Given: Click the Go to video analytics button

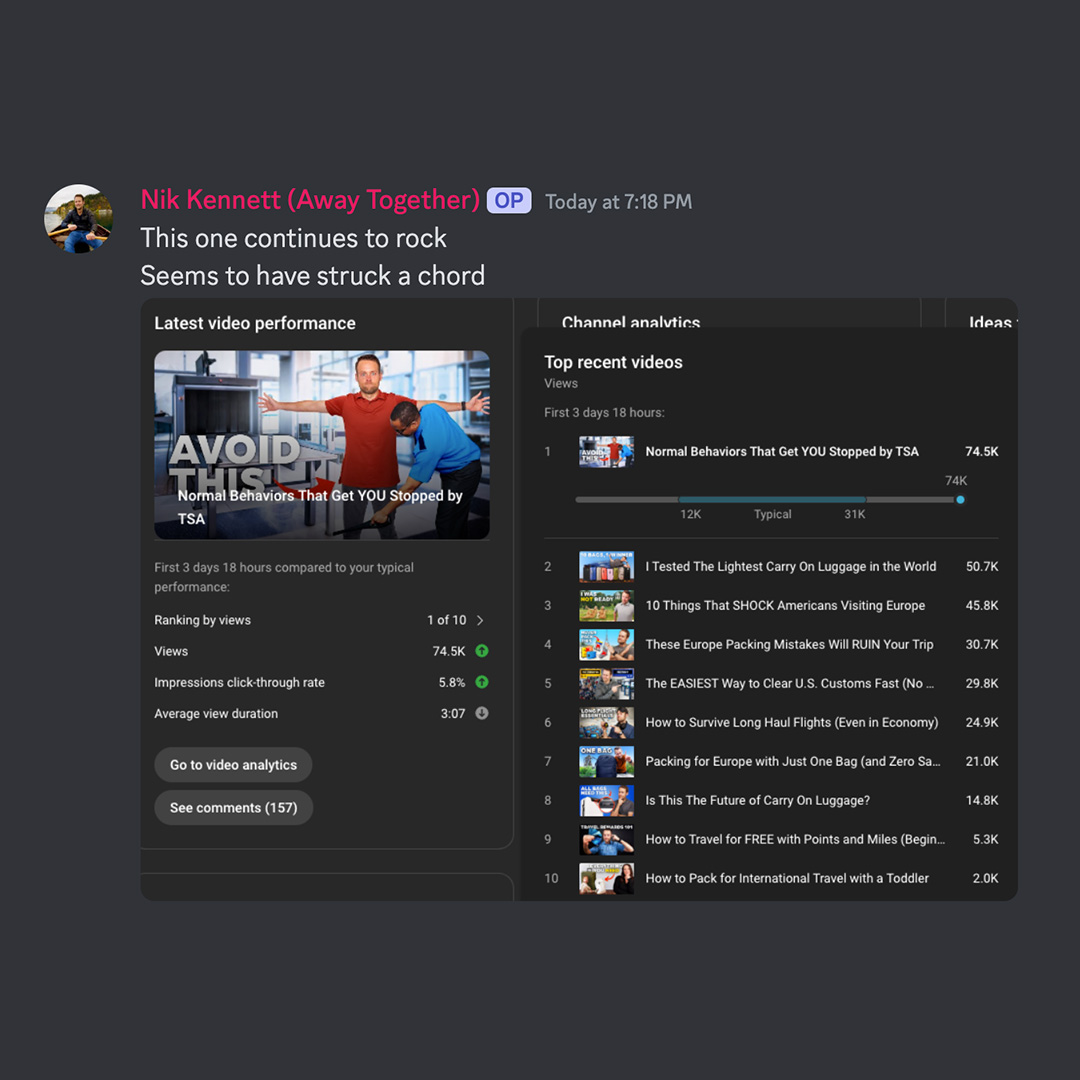Looking at the screenshot, I should pyautogui.click(x=233, y=765).
